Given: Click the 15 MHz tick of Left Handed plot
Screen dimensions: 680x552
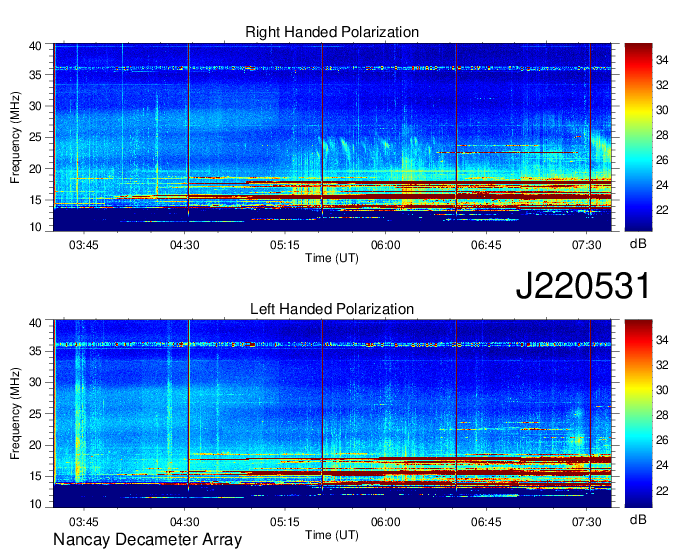Looking at the screenshot, I should point(35,477).
